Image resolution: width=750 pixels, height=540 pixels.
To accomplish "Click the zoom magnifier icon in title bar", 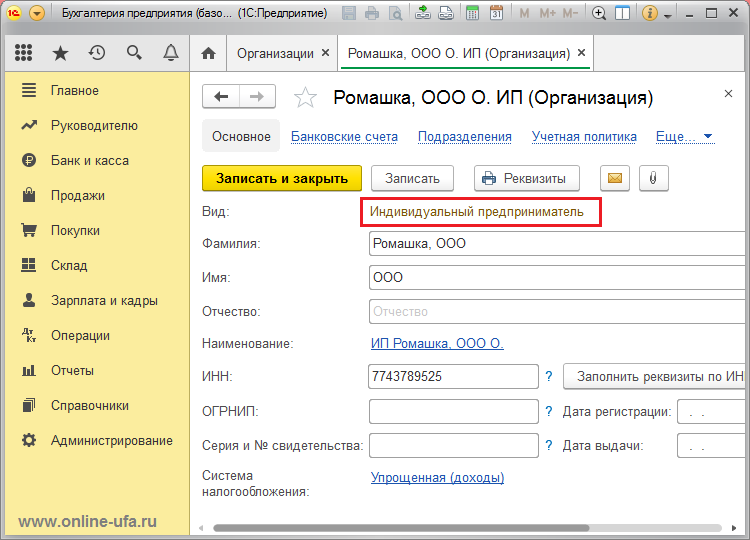I will click(x=598, y=13).
